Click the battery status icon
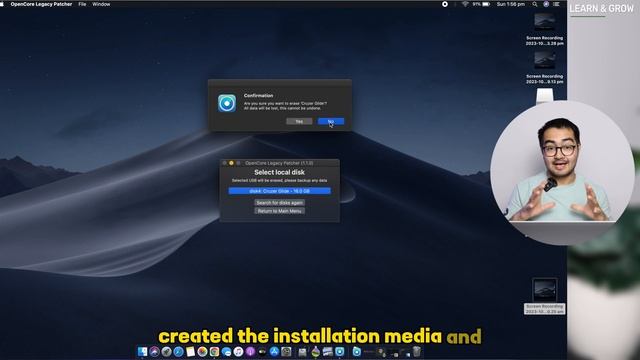Viewport: 640px width, 360px height. pyautogui.click(x=486, y=4)
